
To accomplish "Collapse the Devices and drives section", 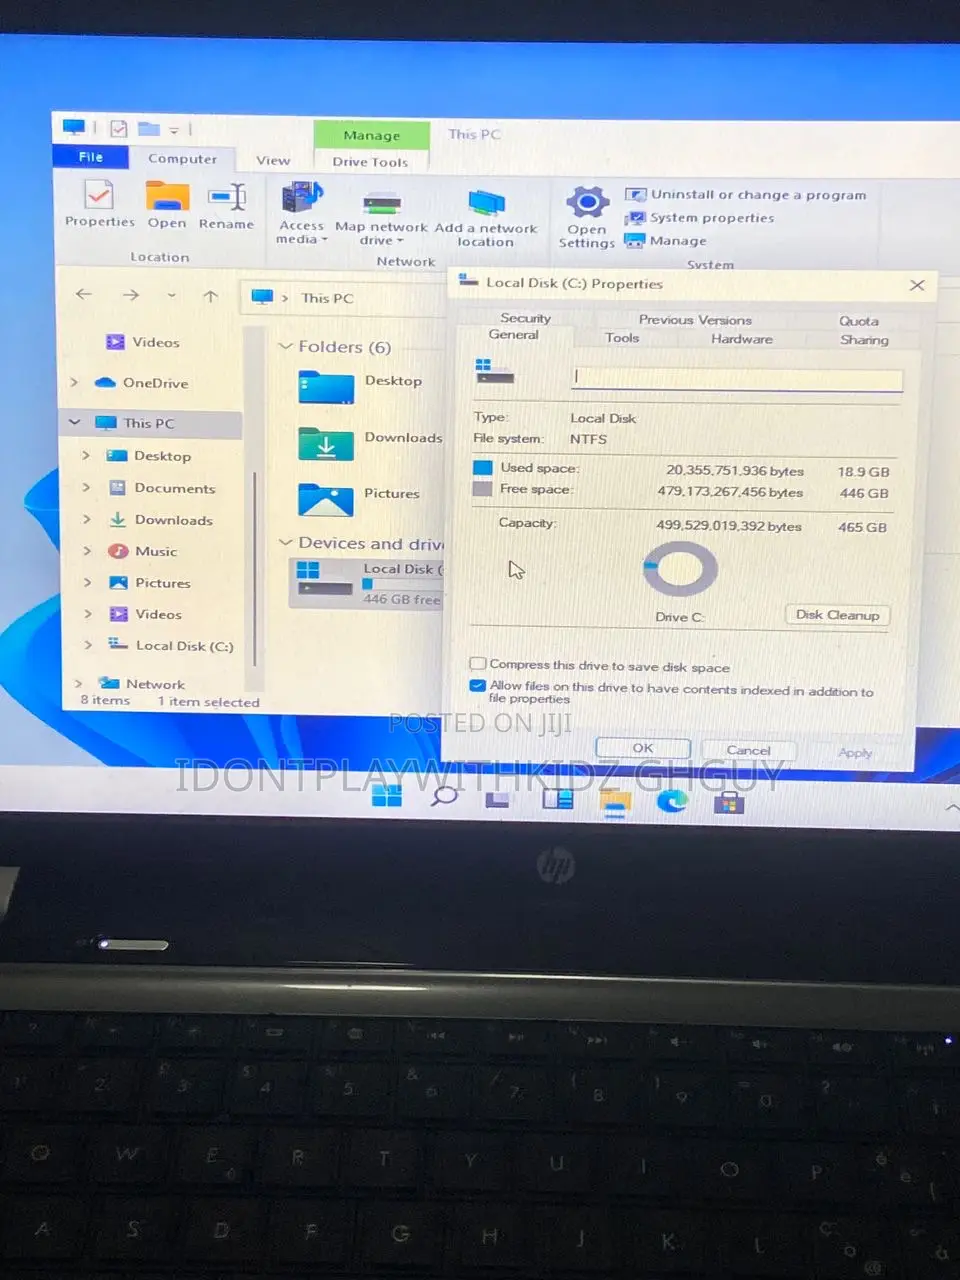I will click(x=287, y=543).
